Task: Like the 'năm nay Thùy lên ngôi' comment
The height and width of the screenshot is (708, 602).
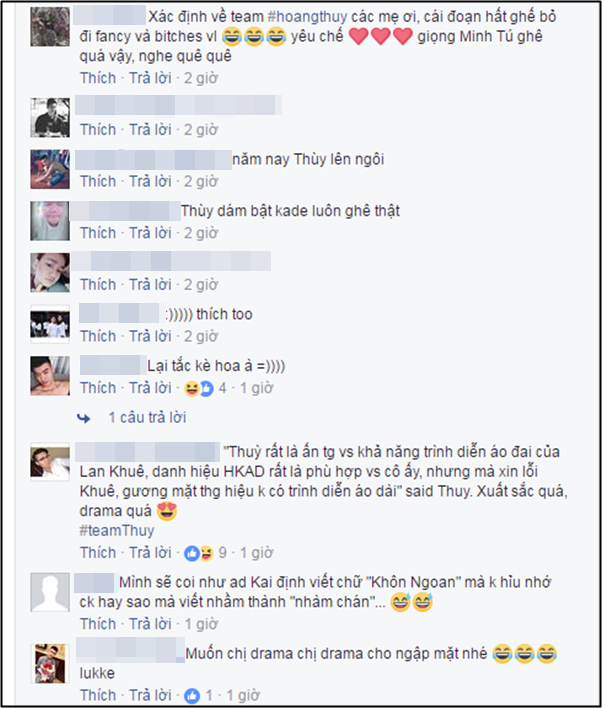Action: (x=98, y=182)
